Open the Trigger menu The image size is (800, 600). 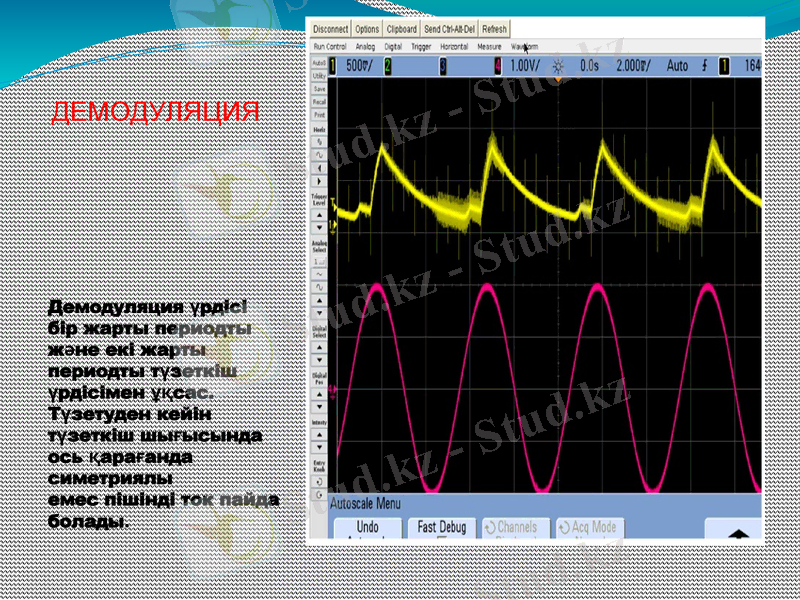coord(421,46)
